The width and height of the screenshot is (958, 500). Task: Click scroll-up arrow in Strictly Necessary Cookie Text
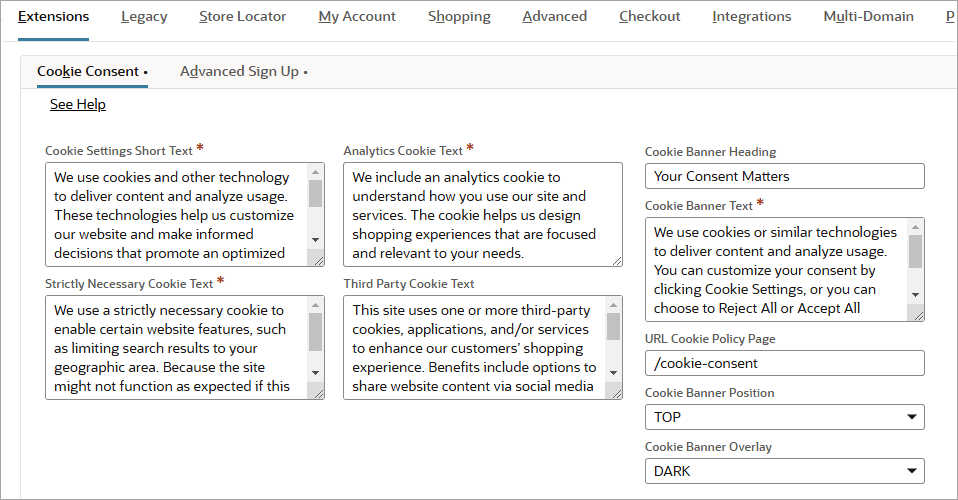[315, 304]
